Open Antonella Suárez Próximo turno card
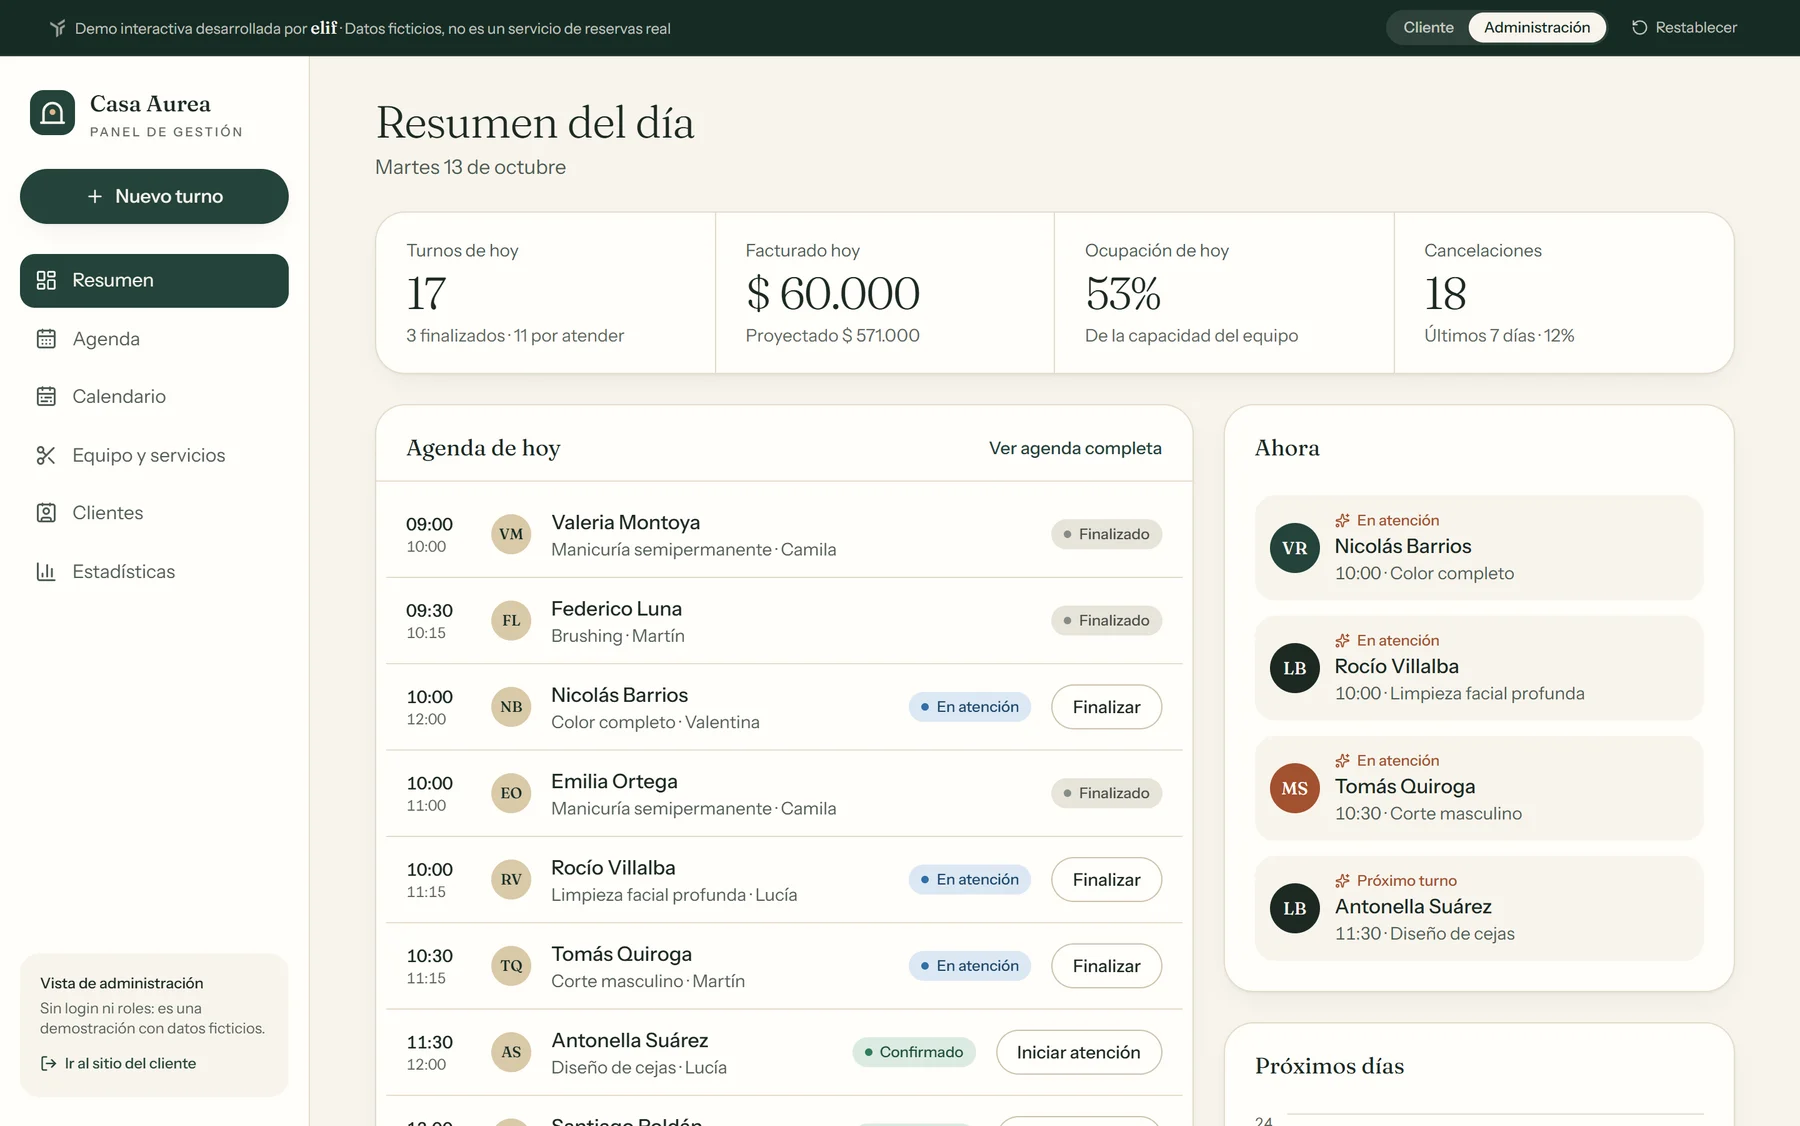This screenshot has width=1800, height=1126. point(1479,908)
